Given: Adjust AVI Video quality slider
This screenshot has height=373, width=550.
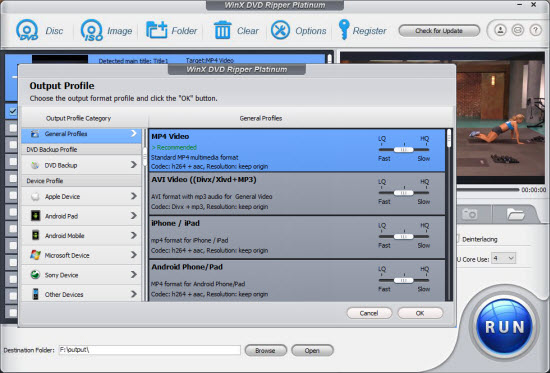Looking at the screenshot, I should tap(404, 193).
